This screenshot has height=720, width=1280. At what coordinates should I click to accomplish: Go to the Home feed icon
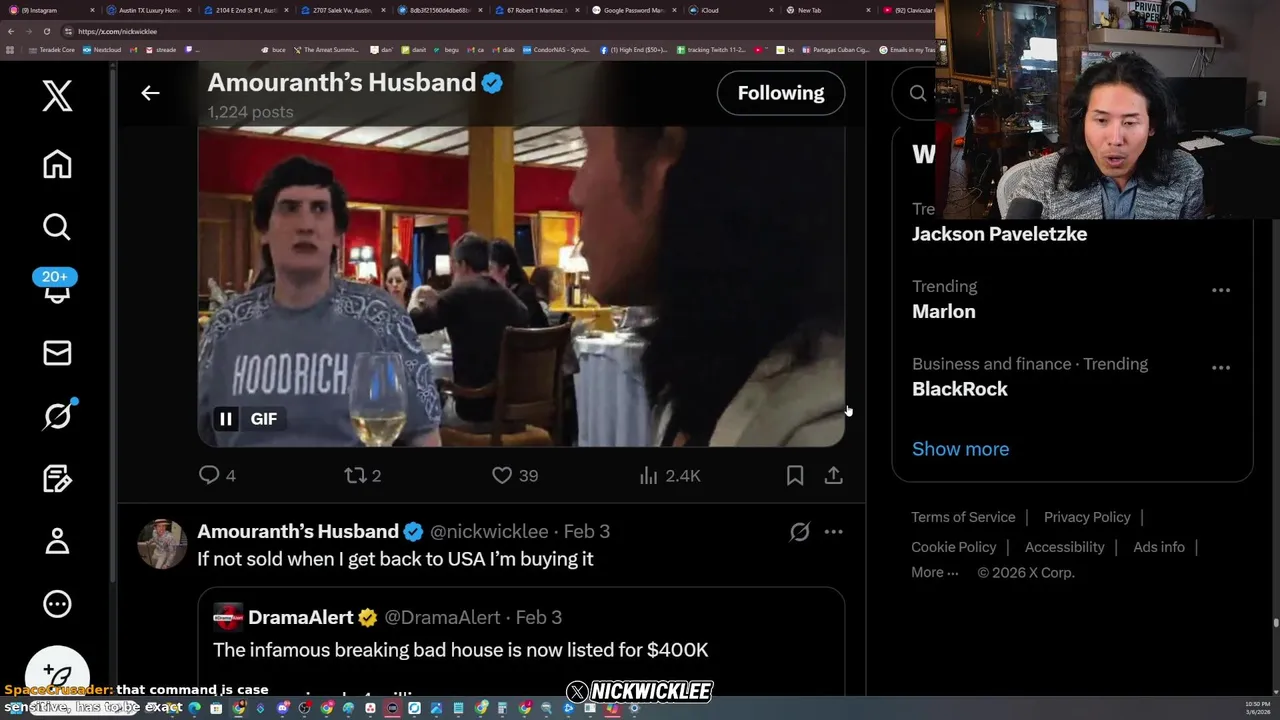[57, 164]
